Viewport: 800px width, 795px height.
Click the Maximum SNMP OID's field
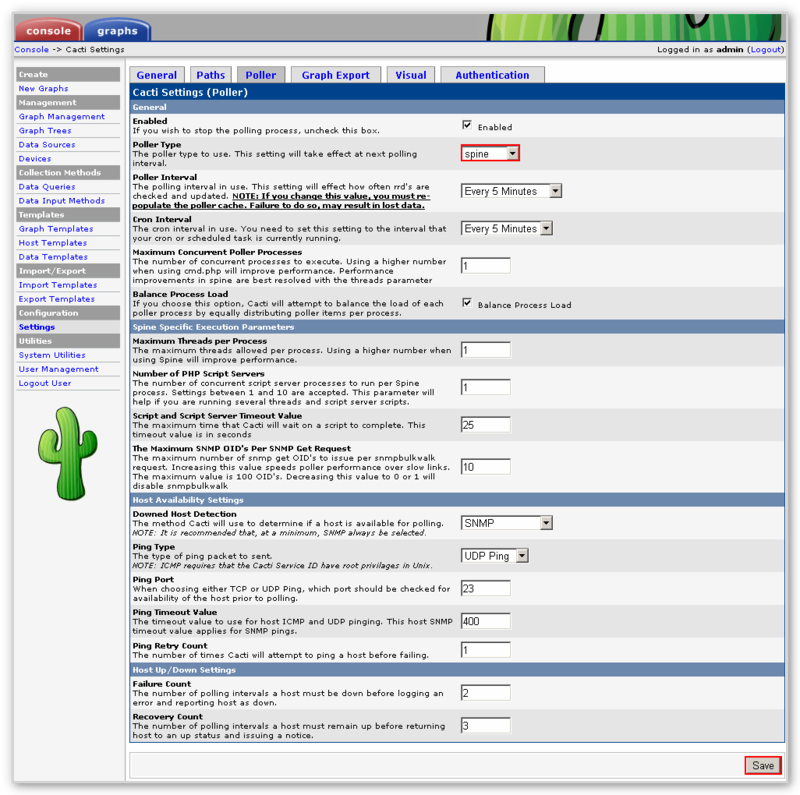click(x=486, y=467)
